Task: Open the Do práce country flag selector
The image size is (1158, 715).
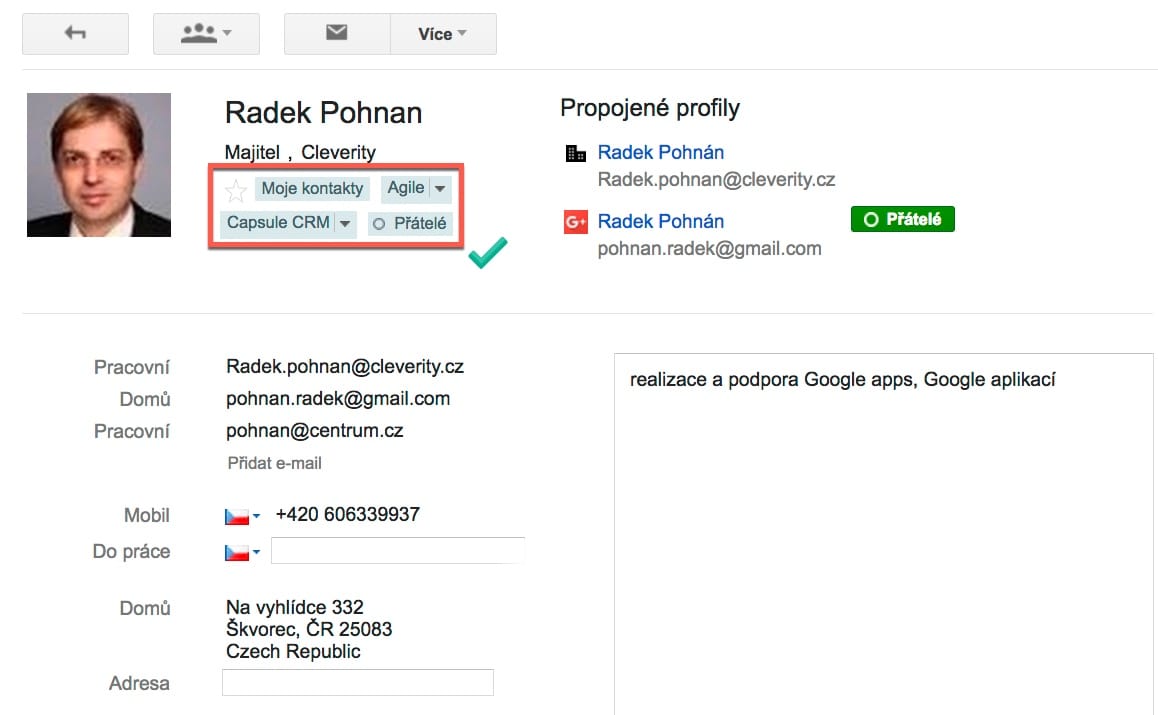Action: point(242,552)
